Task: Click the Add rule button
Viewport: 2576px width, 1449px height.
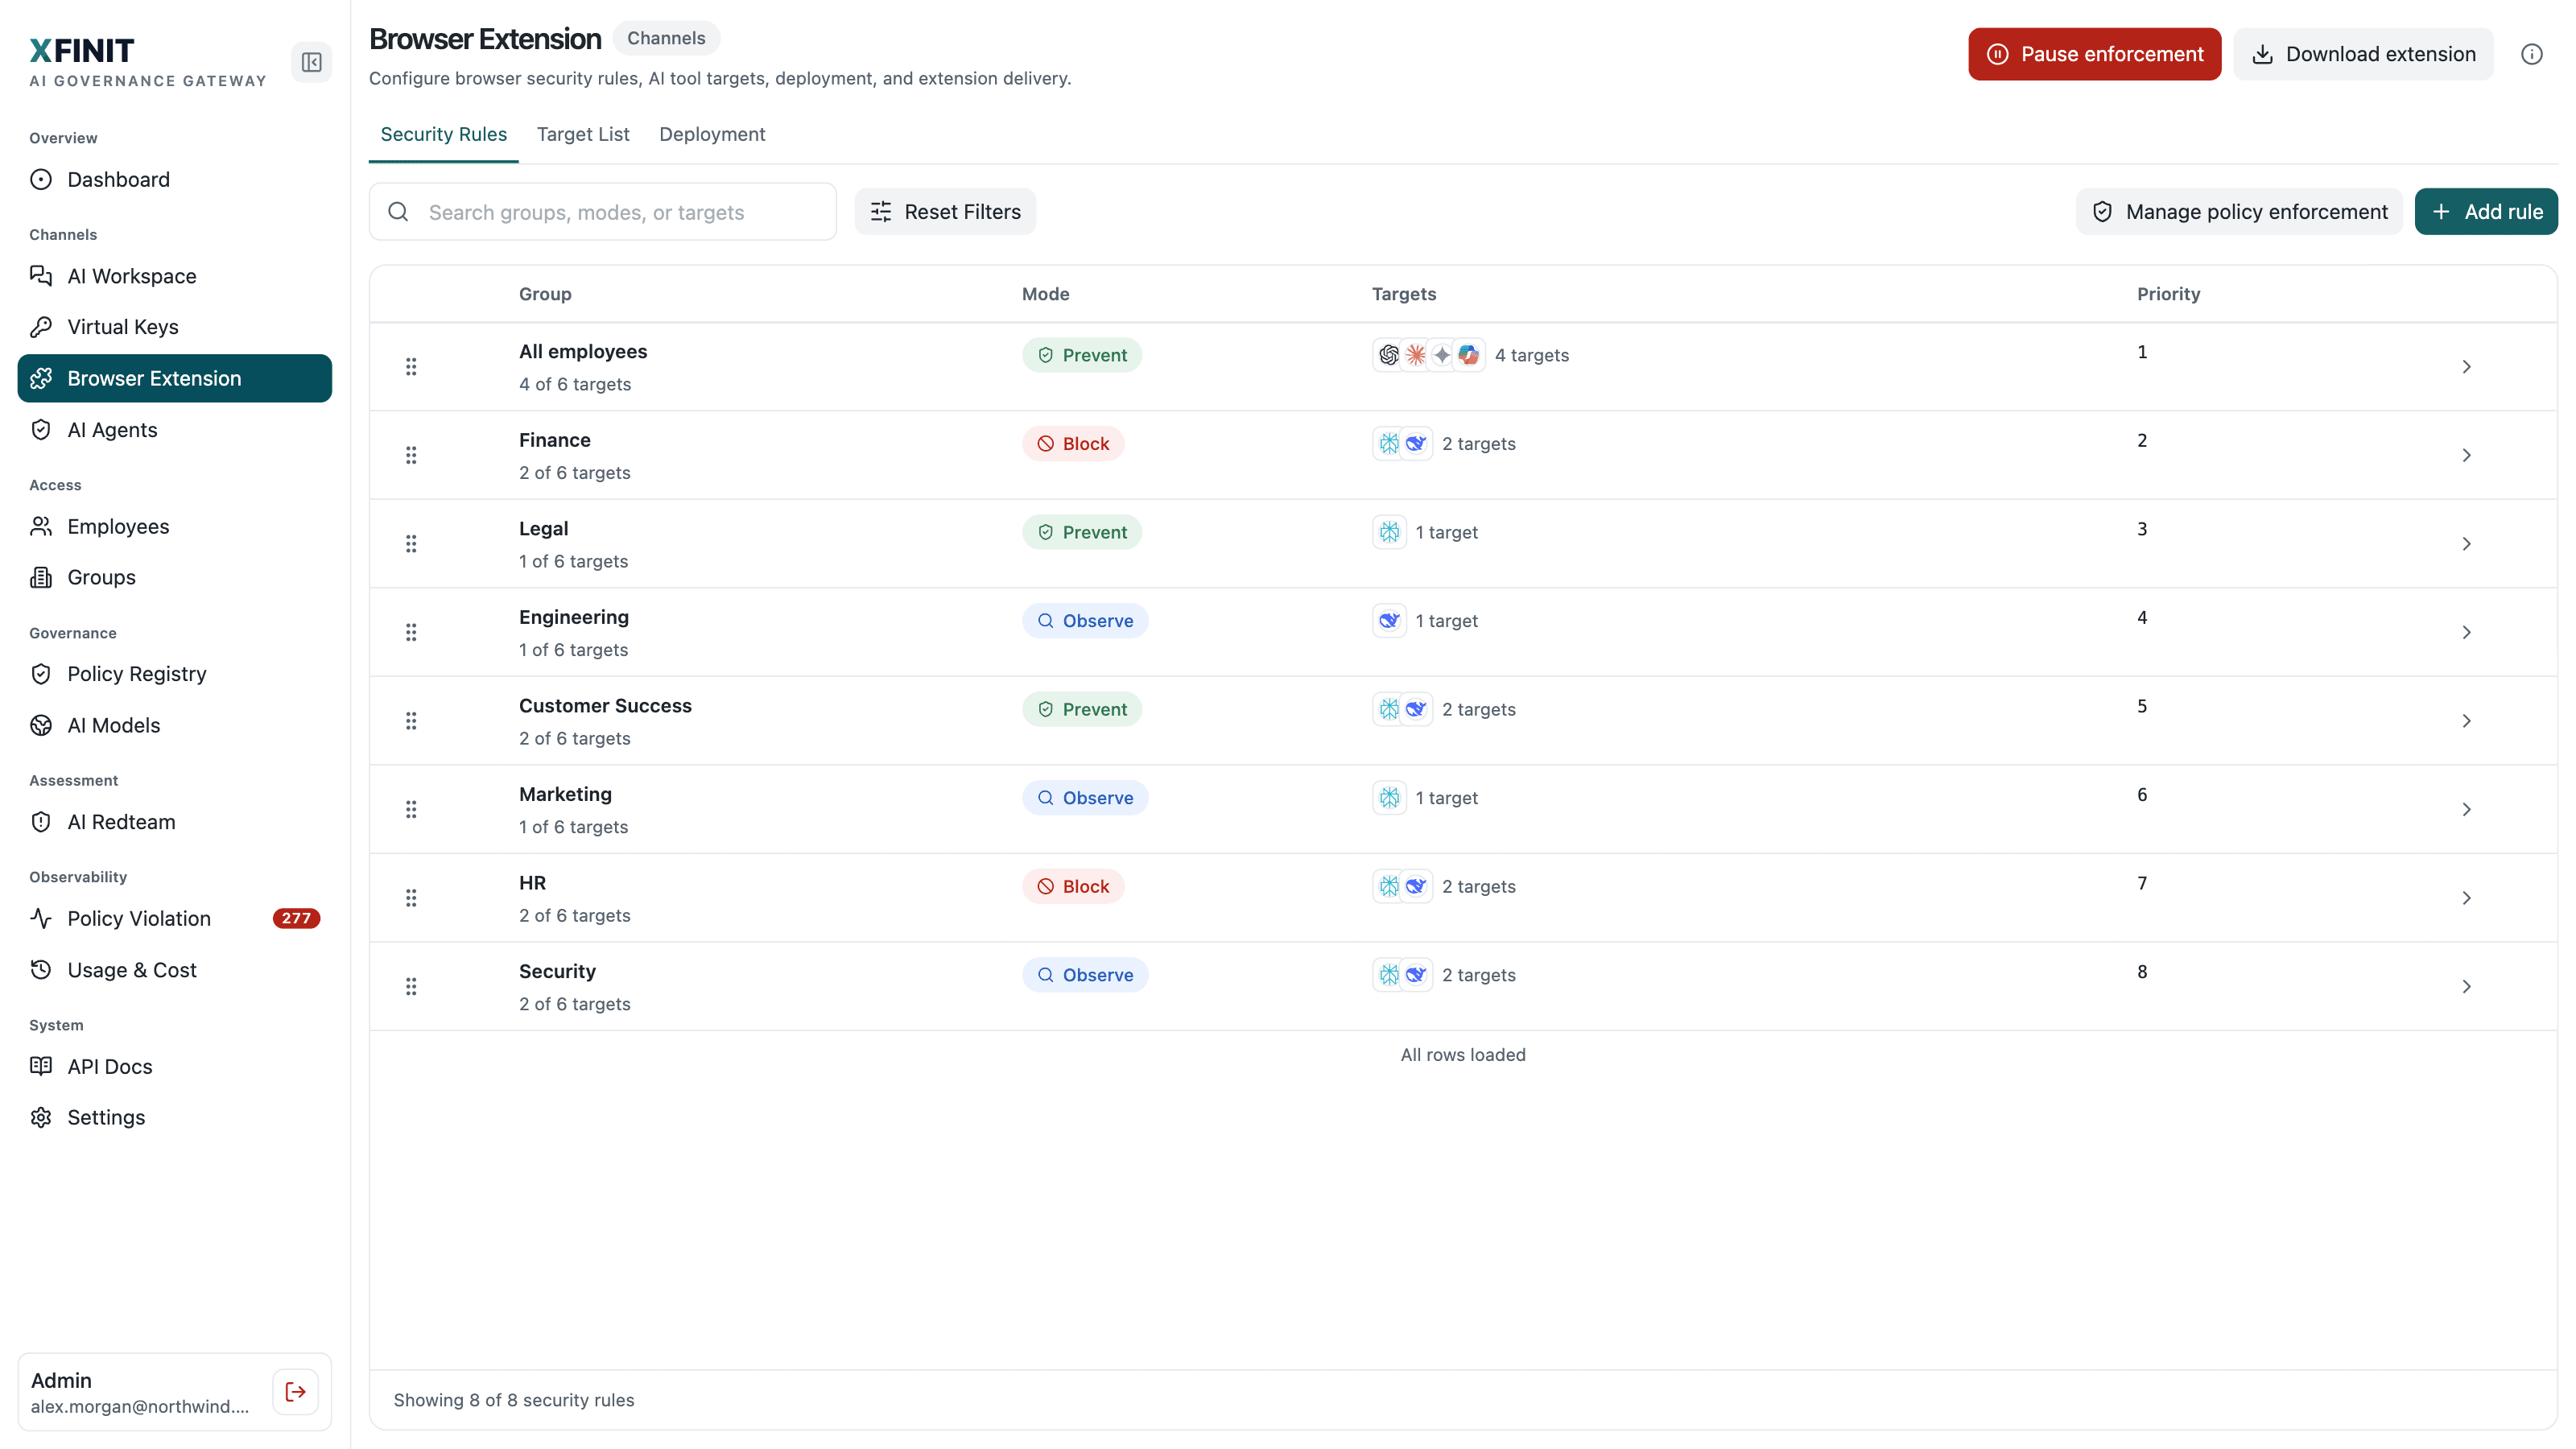Action: pyautogui.click(x=2486, y=211)
